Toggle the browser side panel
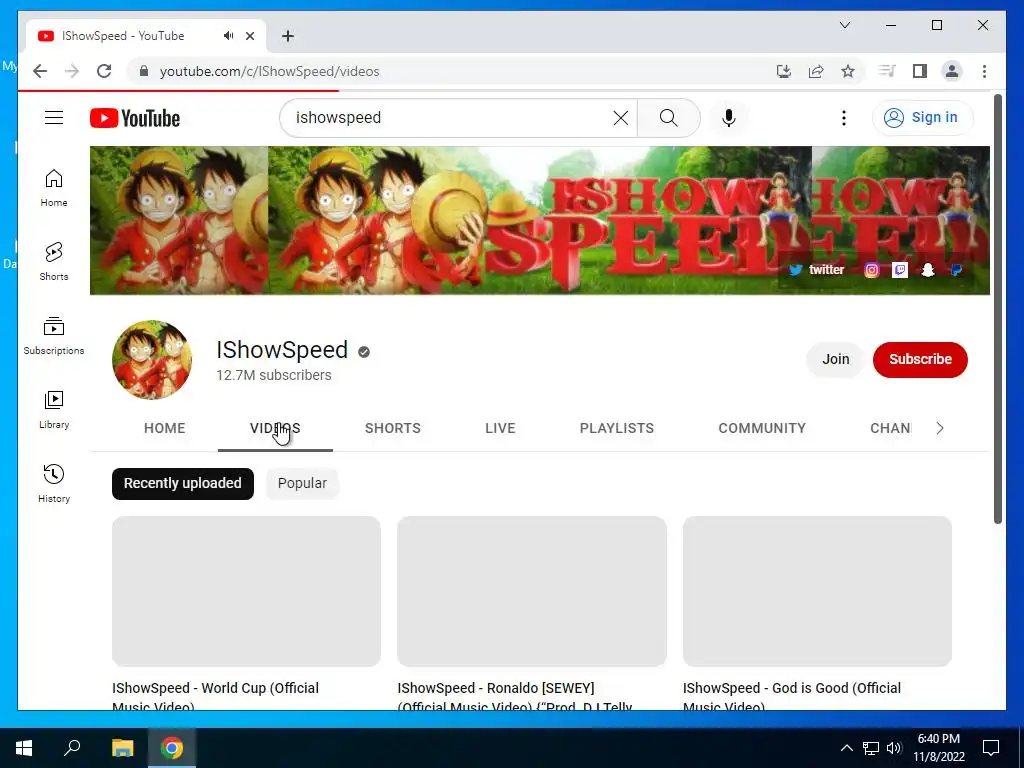This screenshot has width=1024, height=768. [x=920, y=71]
